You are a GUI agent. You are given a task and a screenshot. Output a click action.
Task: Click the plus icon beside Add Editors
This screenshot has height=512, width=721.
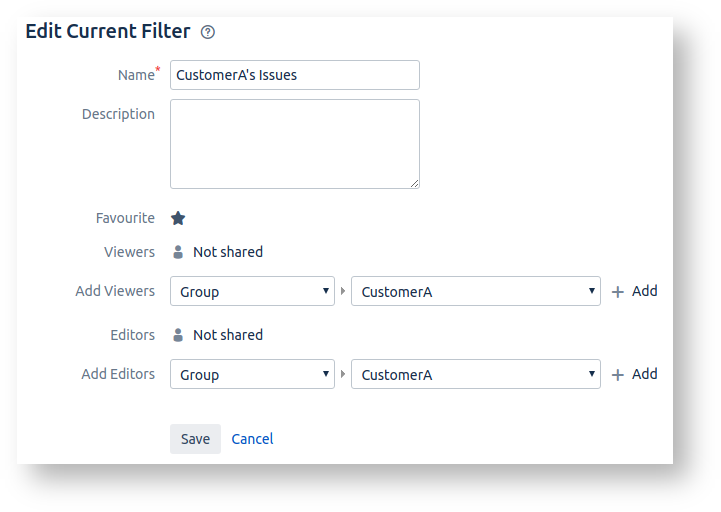[x=617, y=375]
